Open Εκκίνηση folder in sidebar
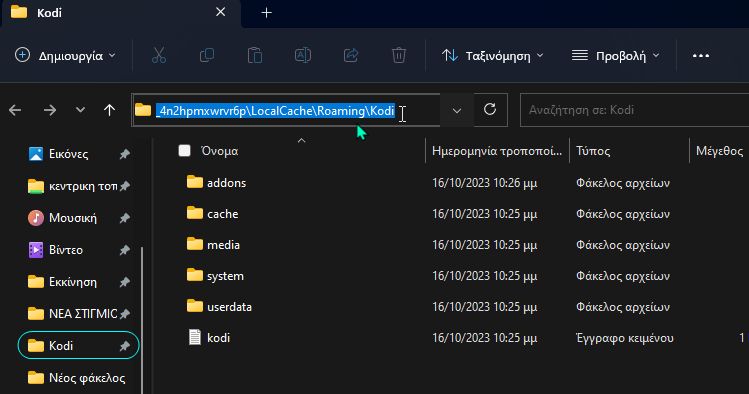Viewport: 749px width, 394px height. pos(63,282)
